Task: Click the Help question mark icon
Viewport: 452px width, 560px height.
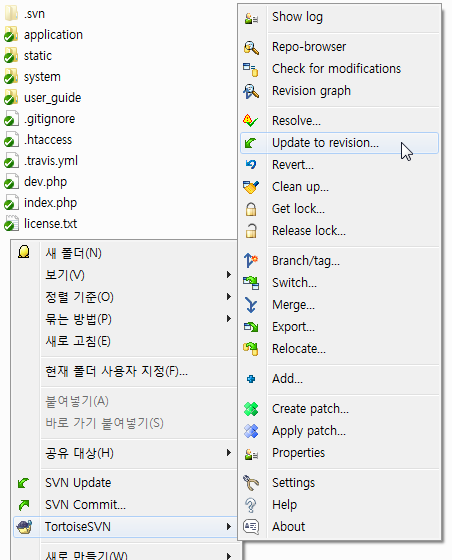Action: pos(251,505)
